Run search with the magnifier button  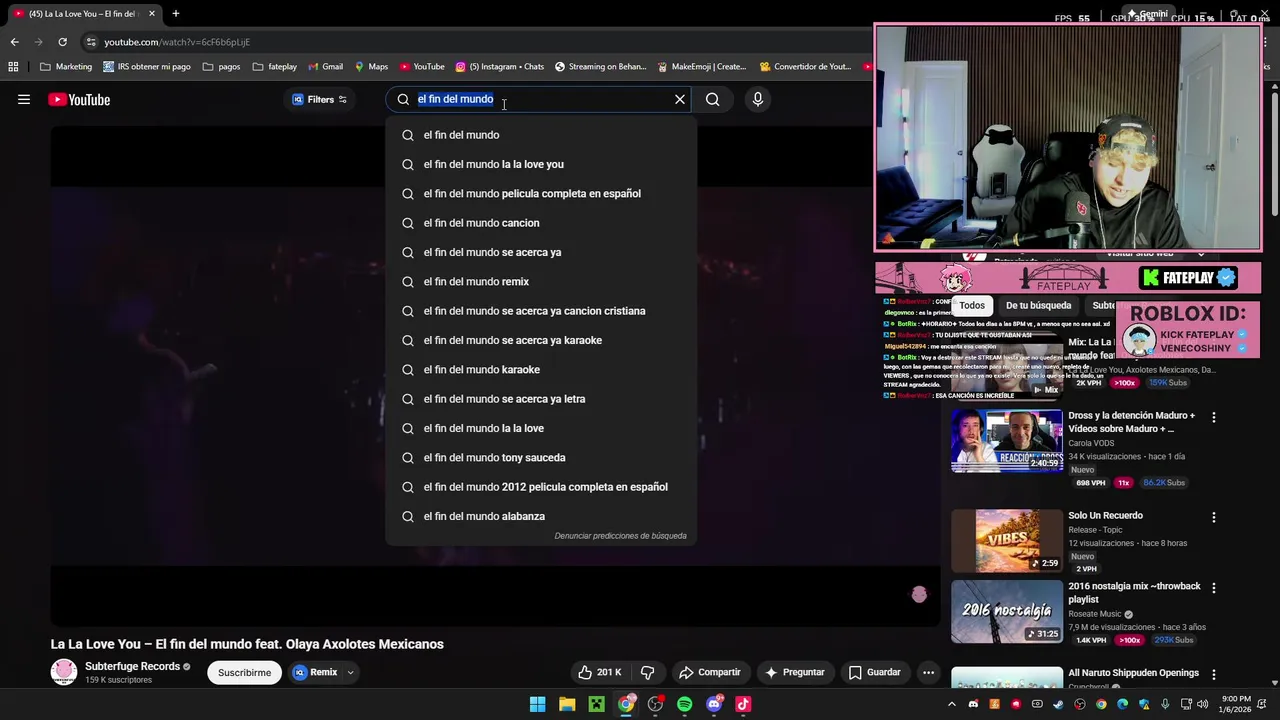point(712,99)
